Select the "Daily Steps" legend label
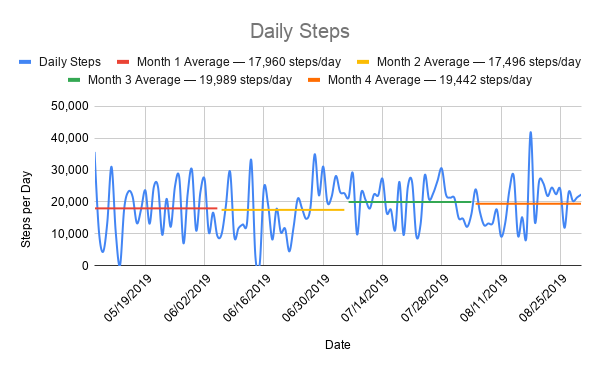Image resolution: width=600 pixels, height=371 pixels. click(70, 62)
